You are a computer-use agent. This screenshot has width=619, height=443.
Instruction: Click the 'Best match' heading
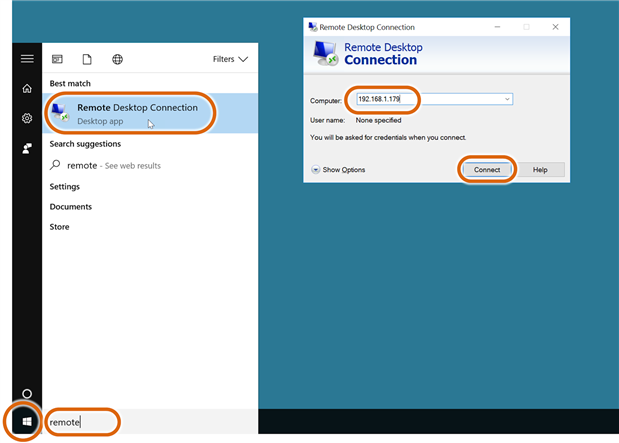tap(70, 83)
